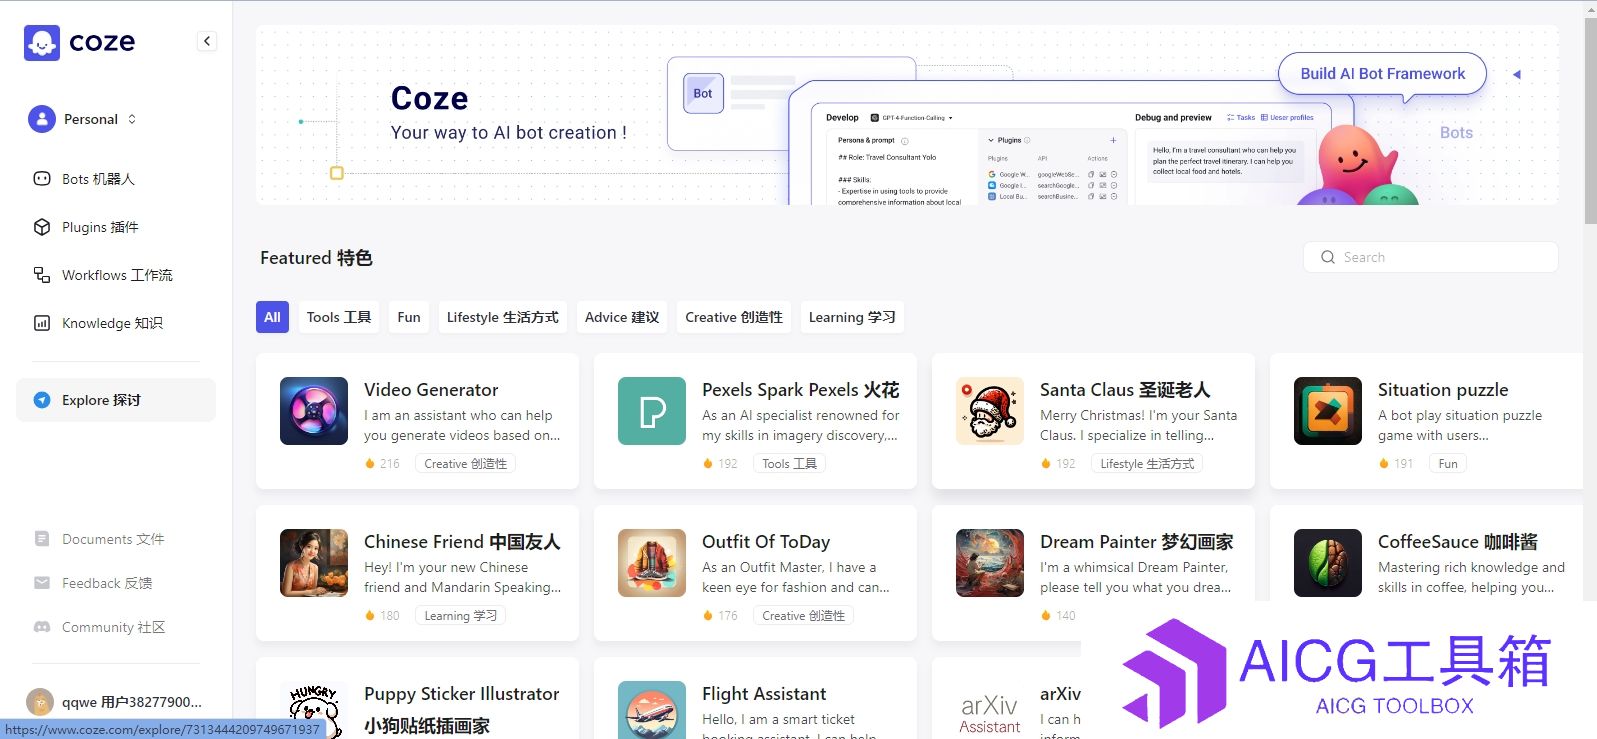Click Lifestyle 生活方式 tag on Santa Claus
The height and width of the screenshot is (739, 1597).
1147,464
